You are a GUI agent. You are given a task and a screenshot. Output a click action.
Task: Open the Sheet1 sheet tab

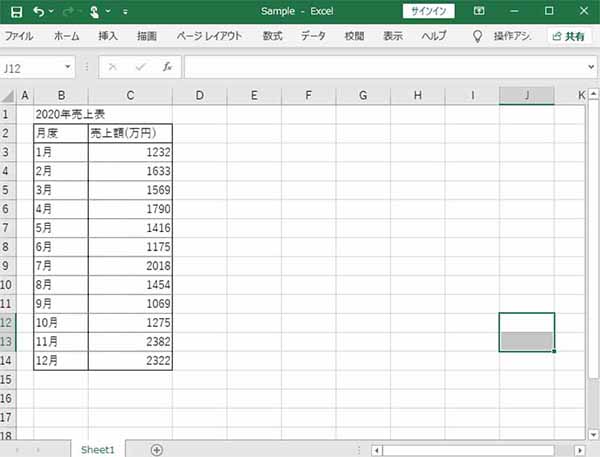[98, 450]
